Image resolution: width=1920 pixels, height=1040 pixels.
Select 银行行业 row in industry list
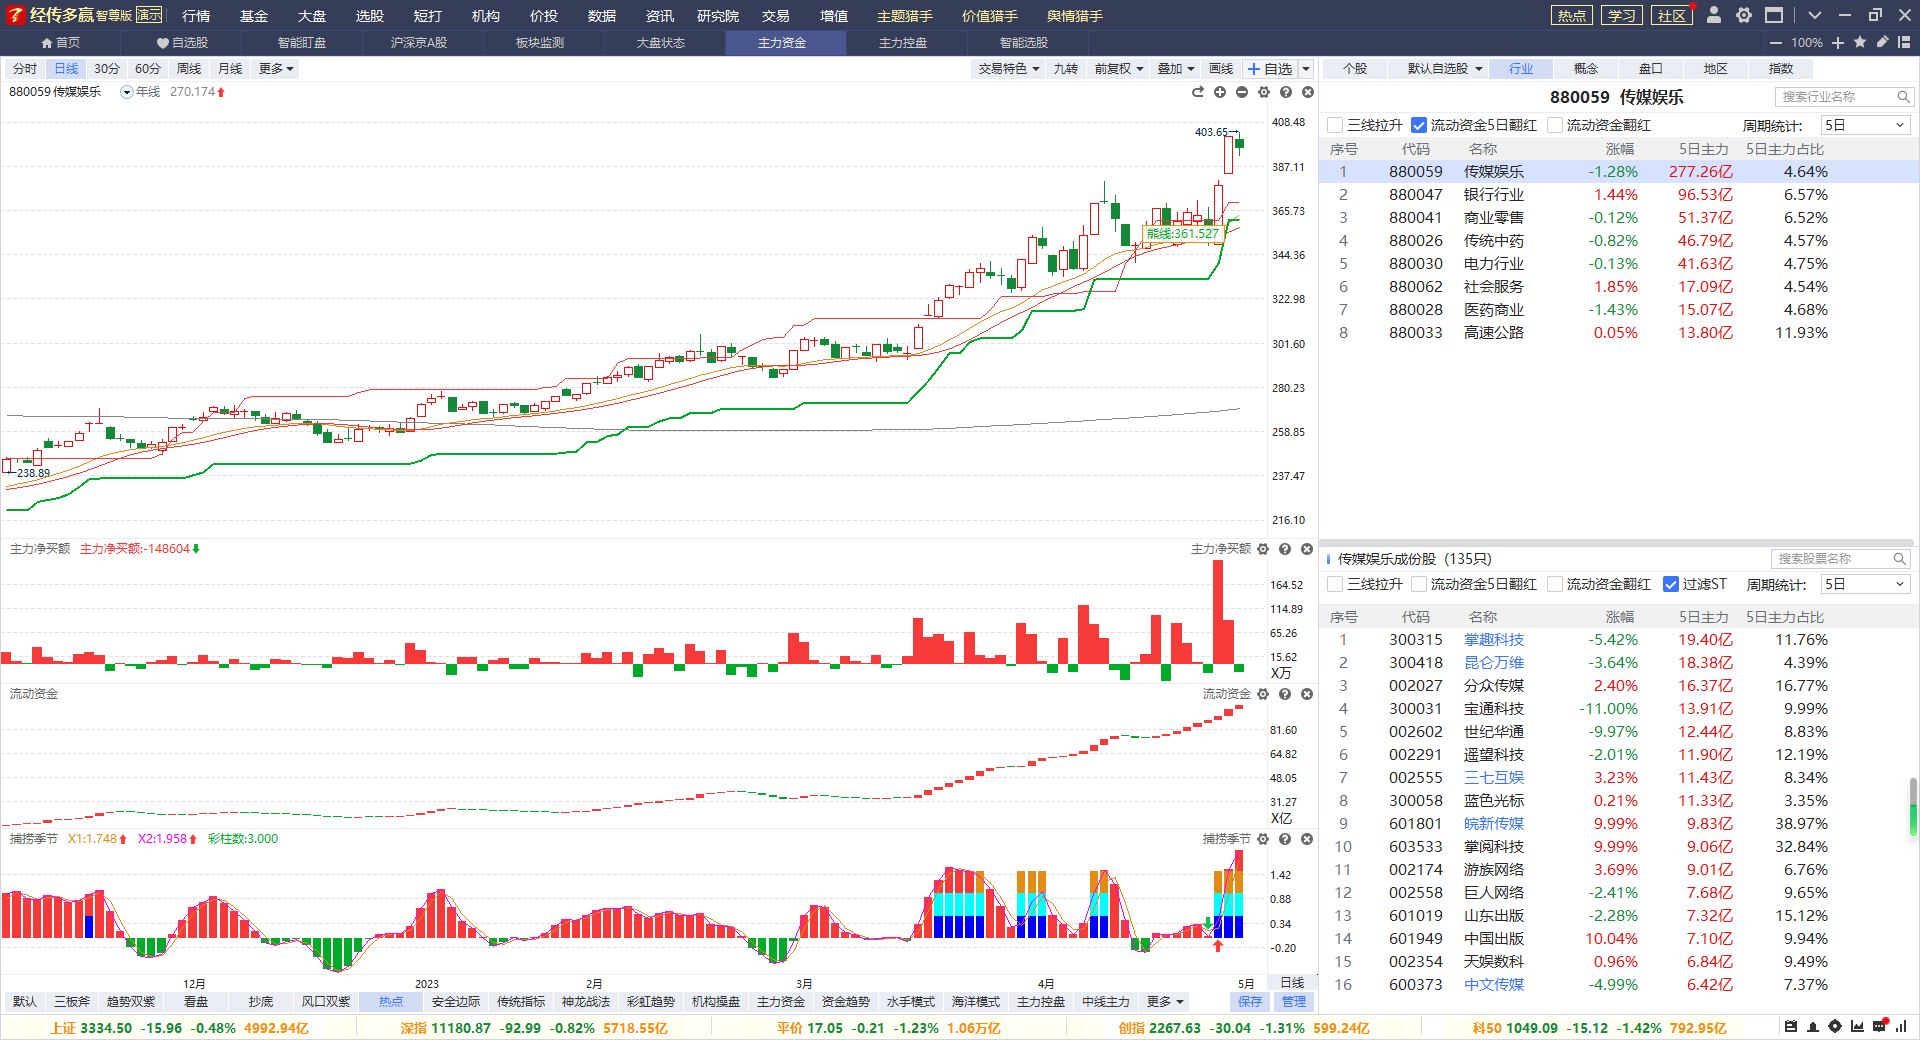(1619, 195)
